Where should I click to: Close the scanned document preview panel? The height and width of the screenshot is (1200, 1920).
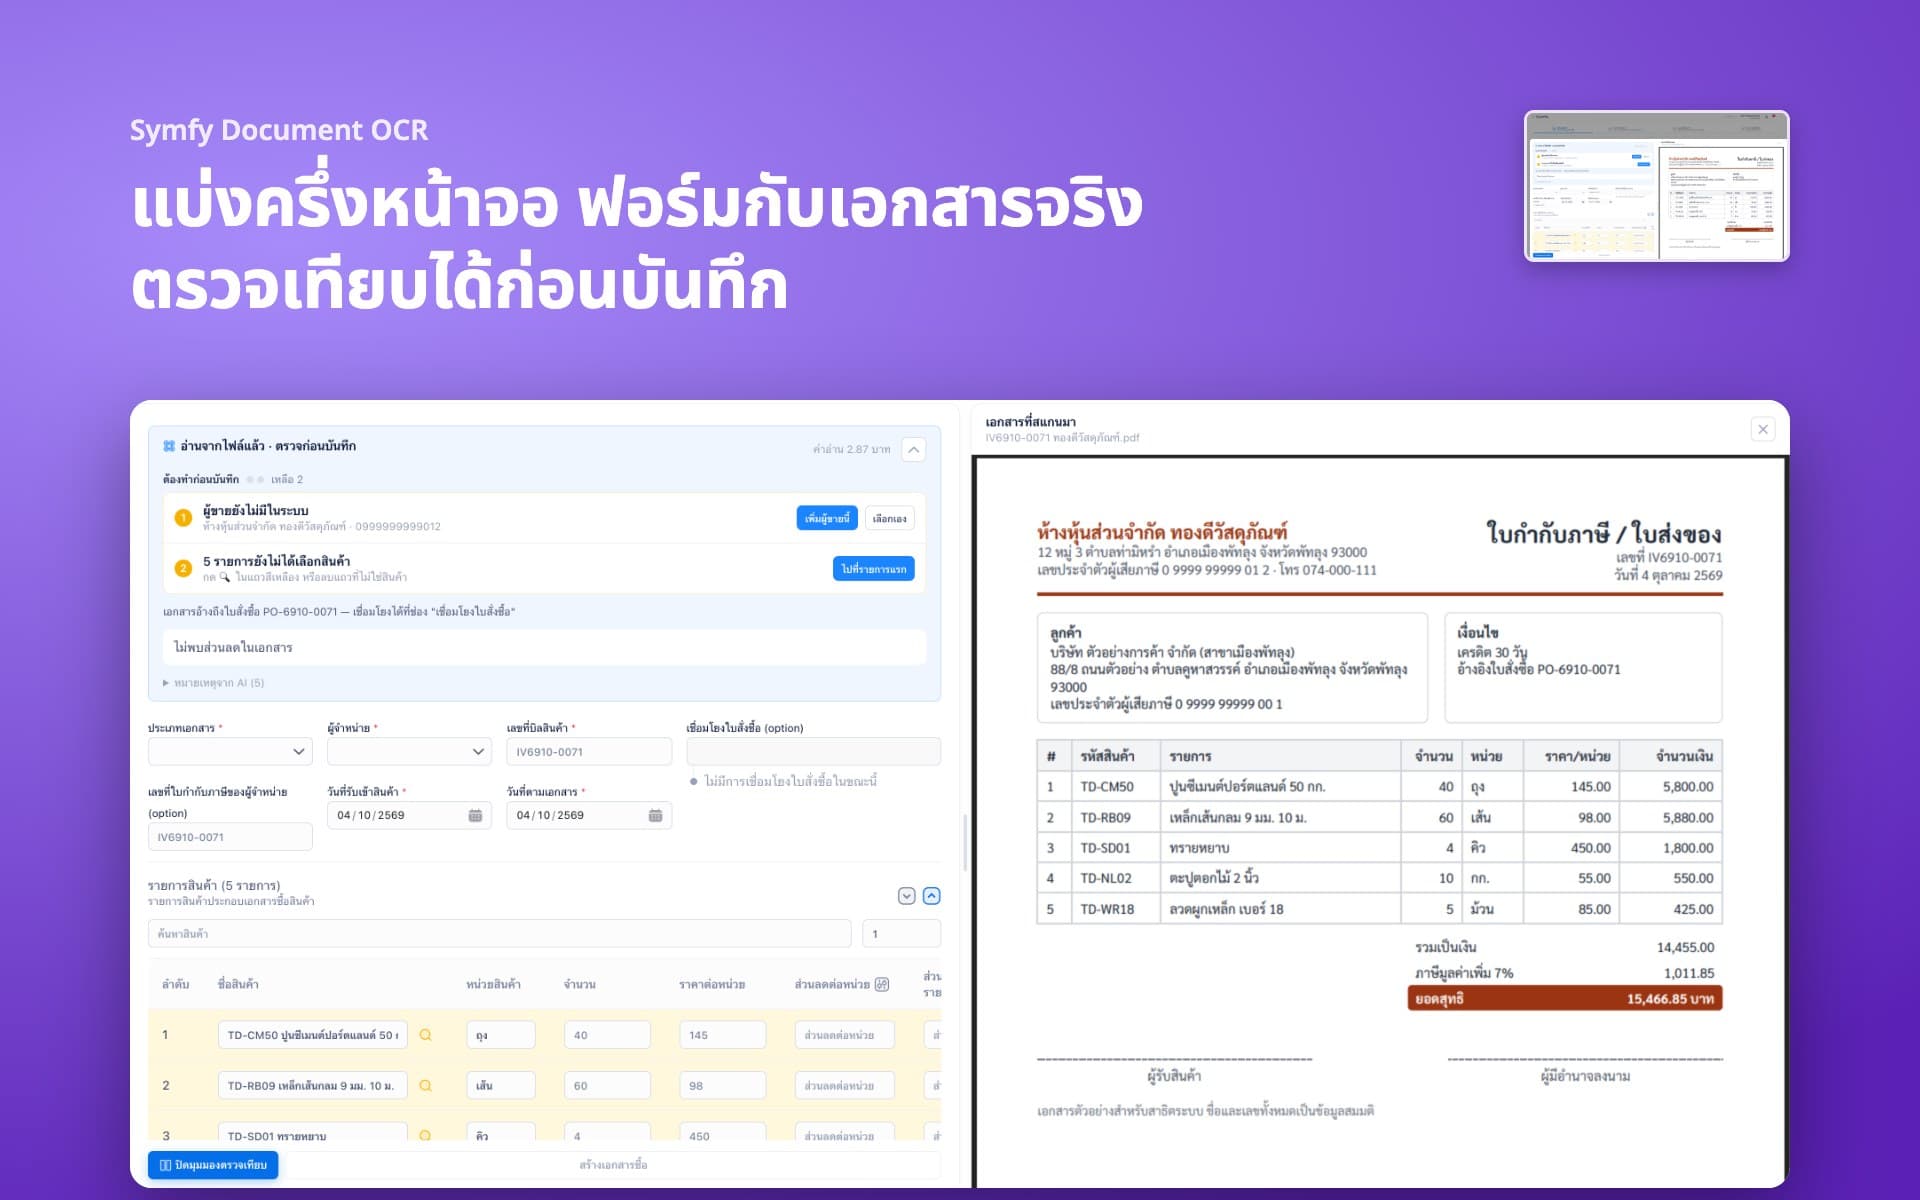click(x=1763, y=429)
